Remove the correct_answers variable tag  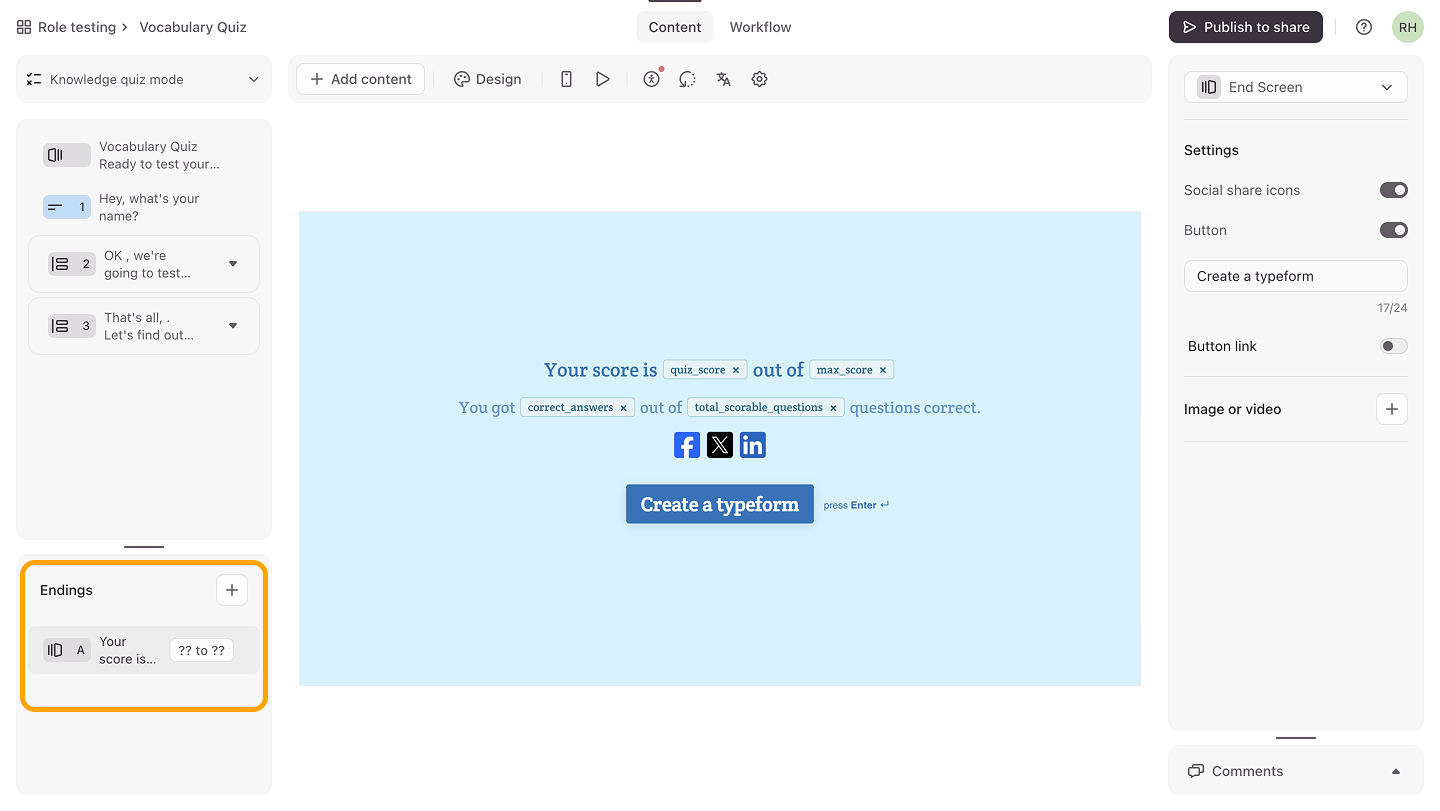click(x=623, y=408)
